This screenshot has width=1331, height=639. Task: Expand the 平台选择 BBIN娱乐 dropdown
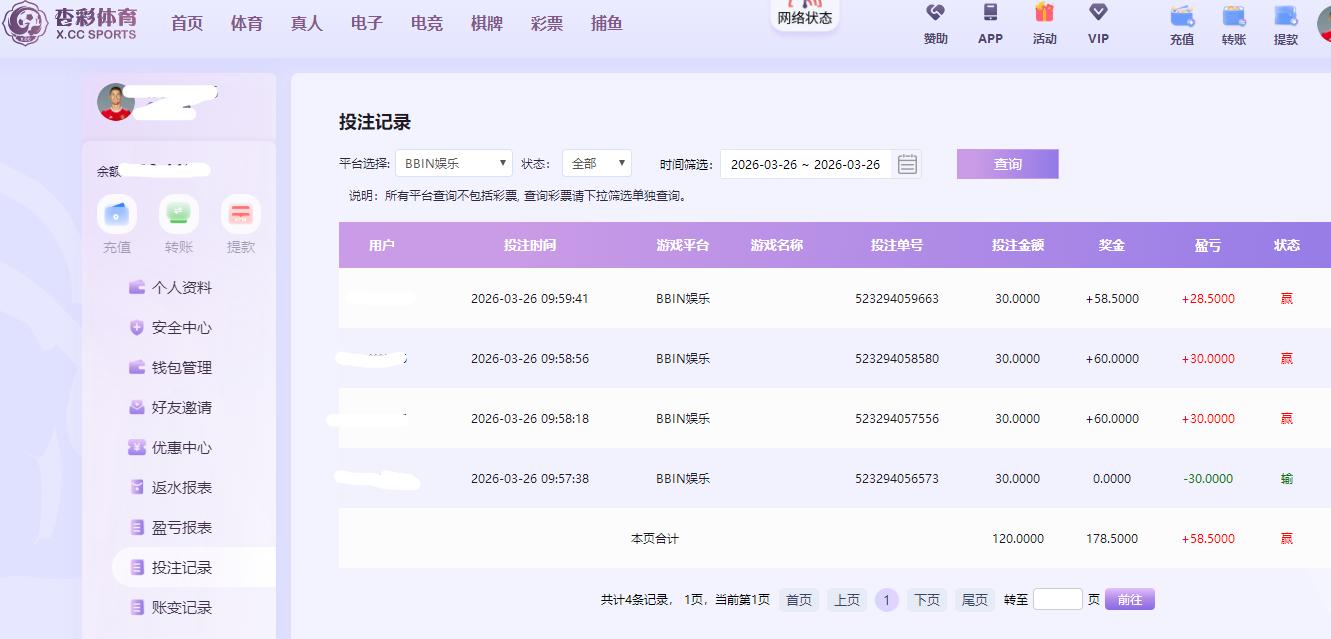pos(453,164)
